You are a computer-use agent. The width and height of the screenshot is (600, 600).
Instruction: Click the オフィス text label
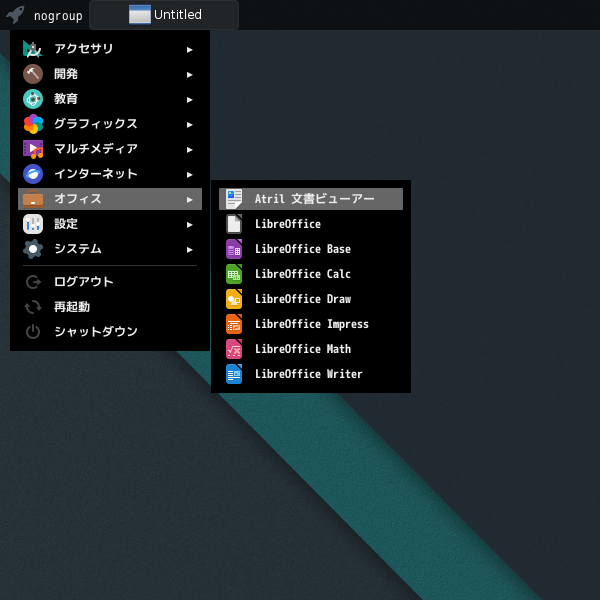(78, 199)
